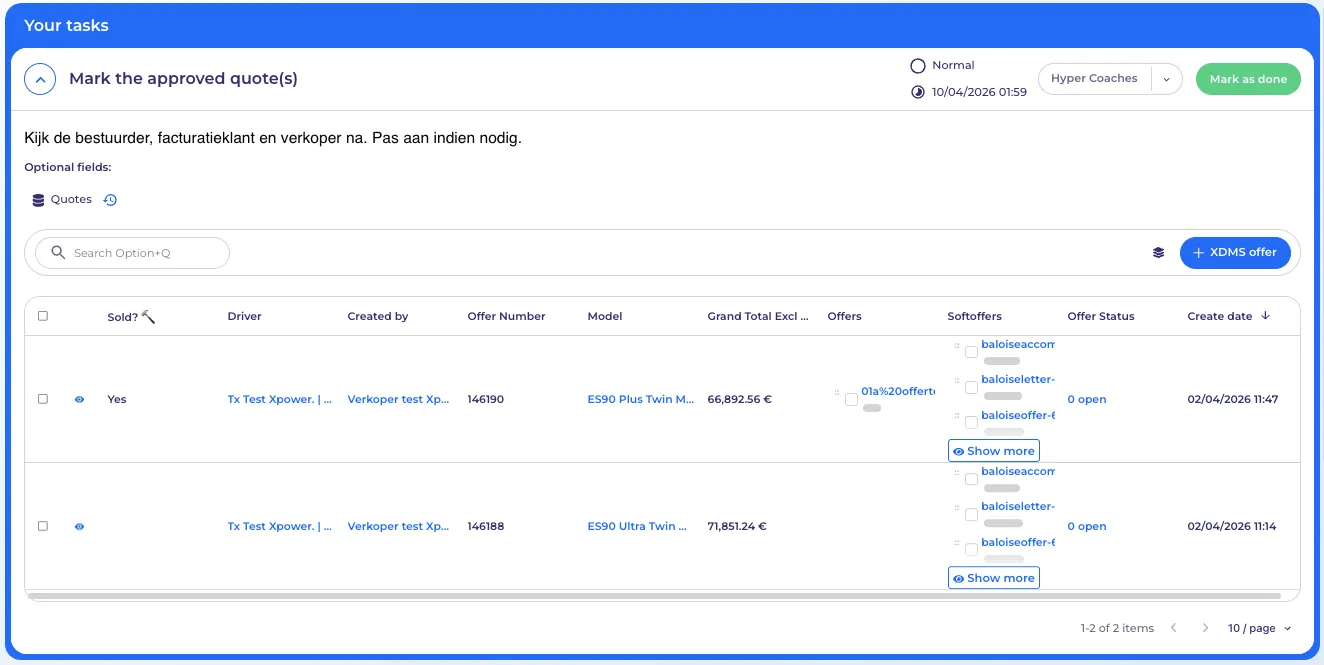Sort by the Create date arrow
The height and width of the screenshot is (665, 1324).
click(x=1265, y=316)
